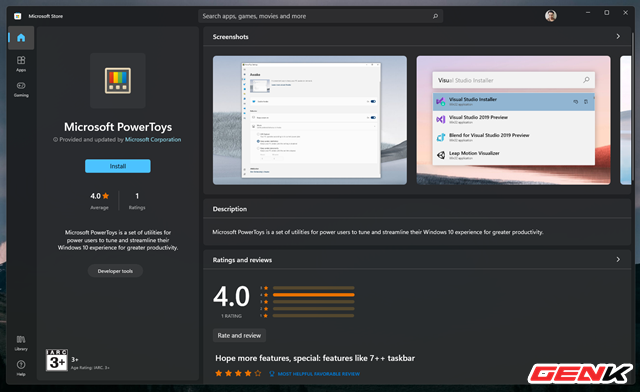Click the PowerToys app icon
Image resolution: width=640 pixels, height=392 pixels.
(x=118, y=80)
